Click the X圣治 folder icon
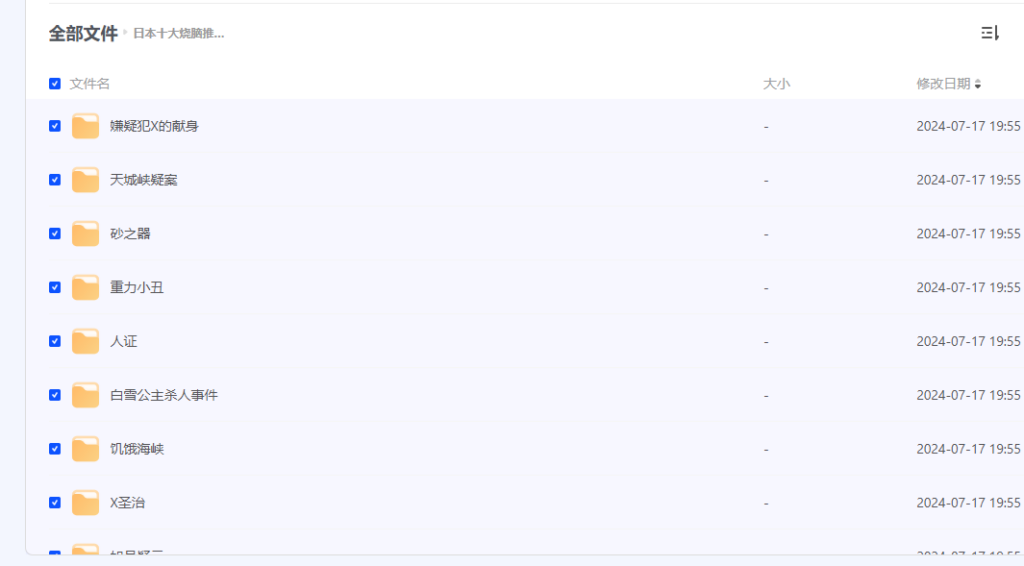This screenshot has height=566, width=1024. tap(85, 503)
